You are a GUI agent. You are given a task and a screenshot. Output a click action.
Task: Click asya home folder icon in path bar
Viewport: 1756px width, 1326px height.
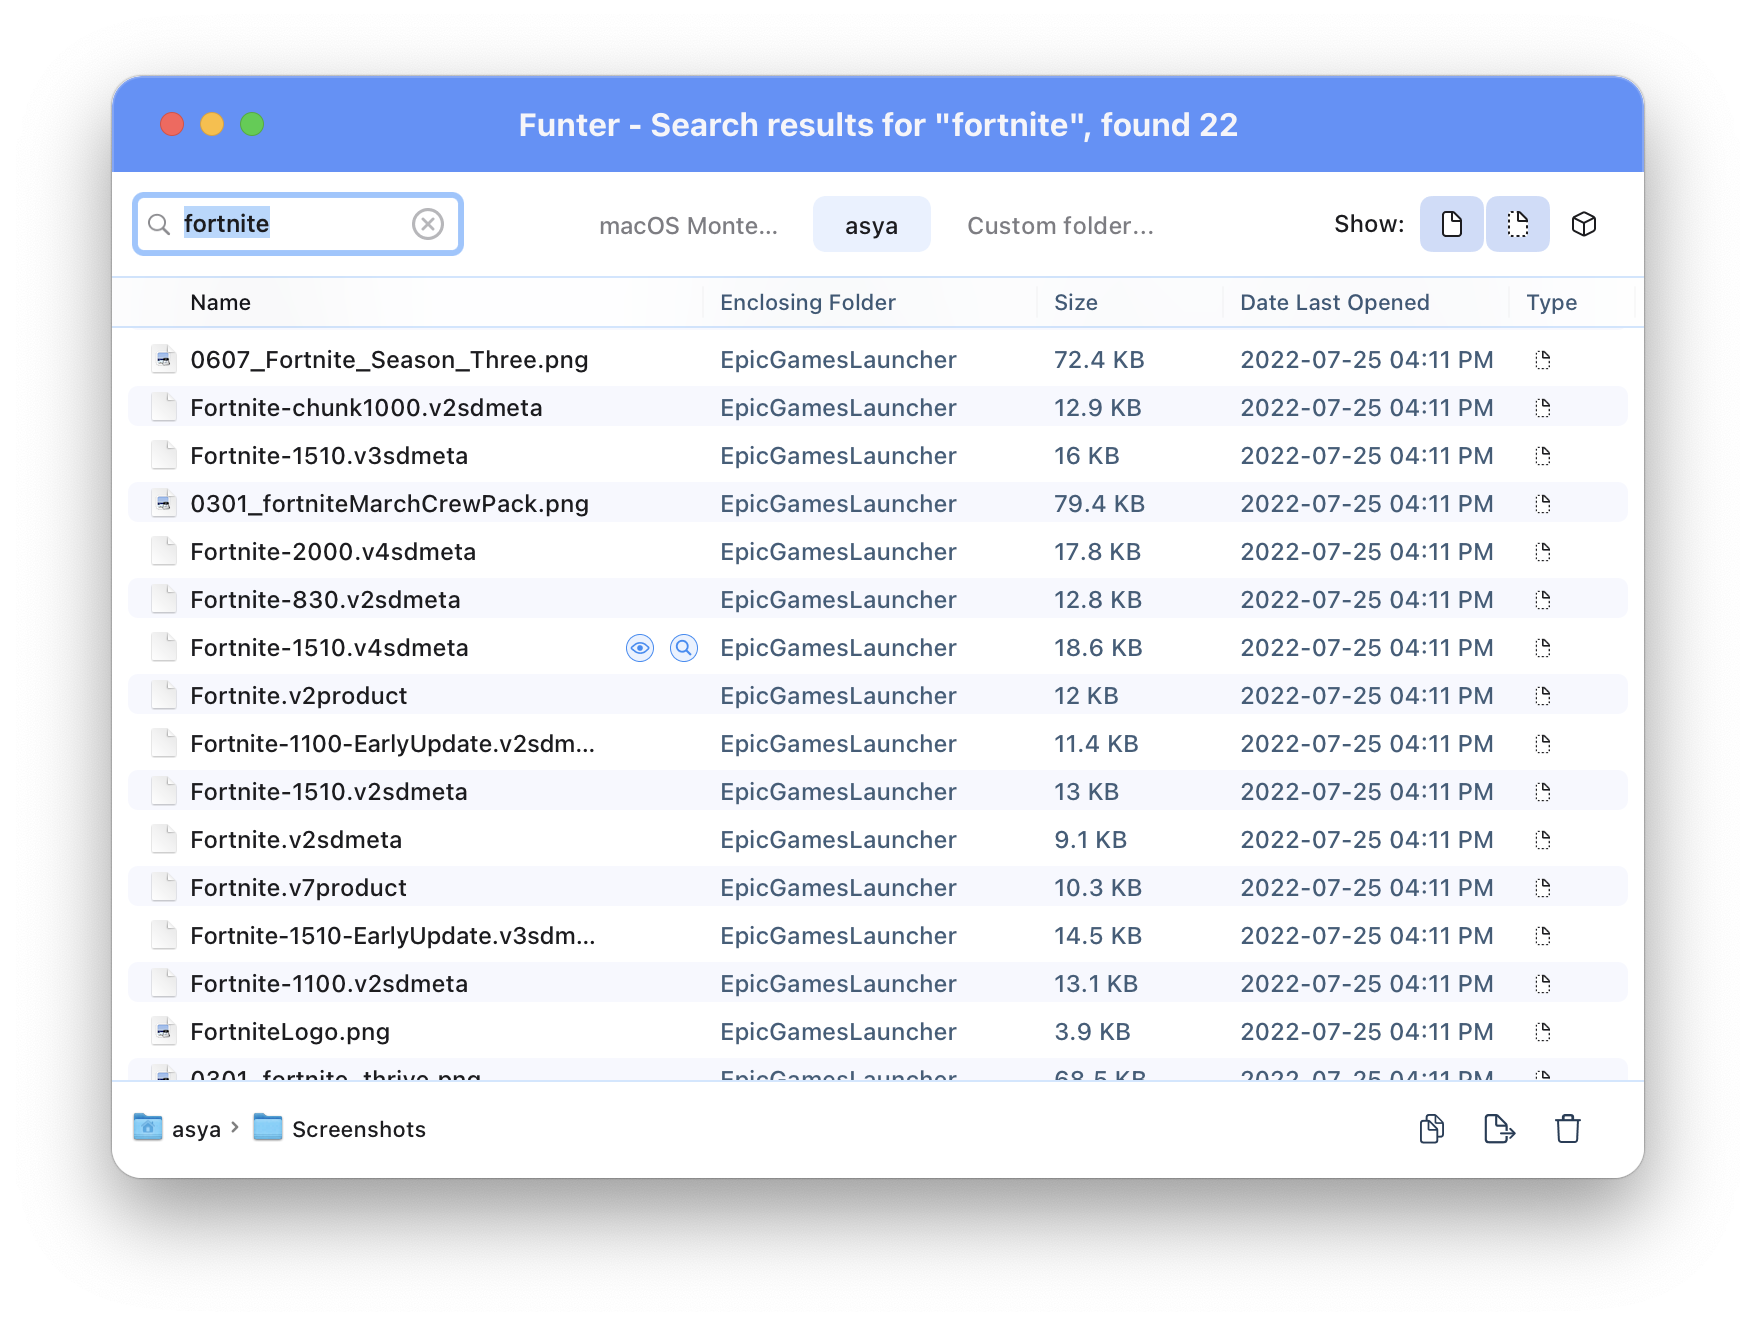point(148,1128)
